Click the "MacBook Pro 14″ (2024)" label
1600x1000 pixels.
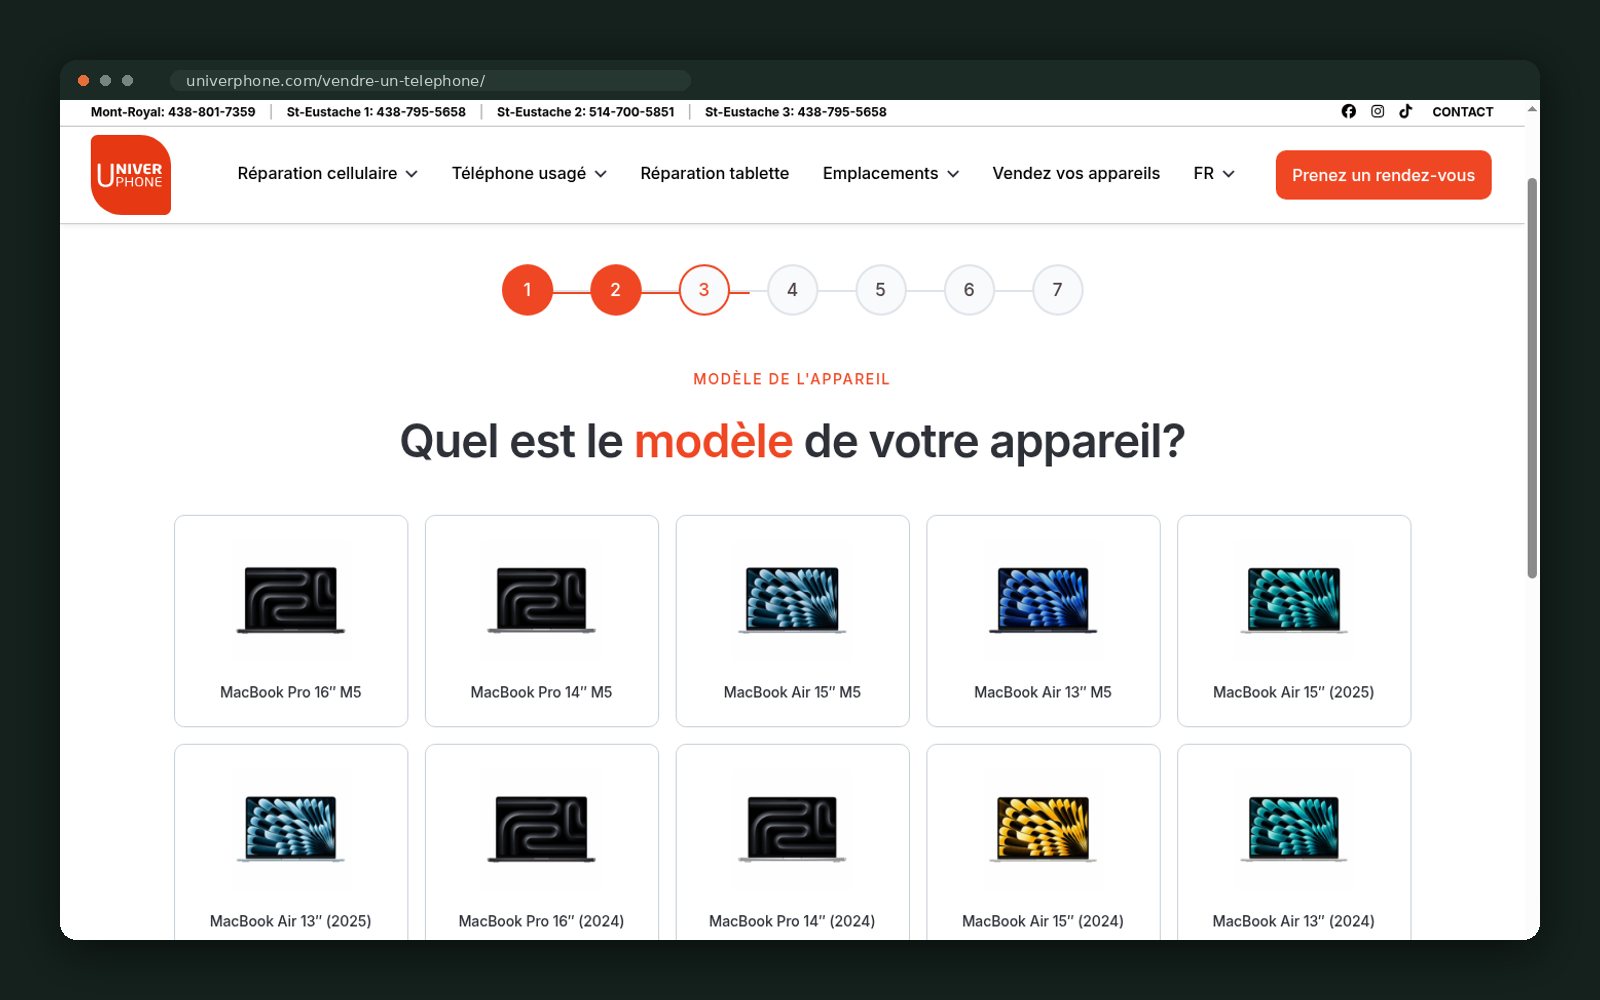tap(792, 921)
